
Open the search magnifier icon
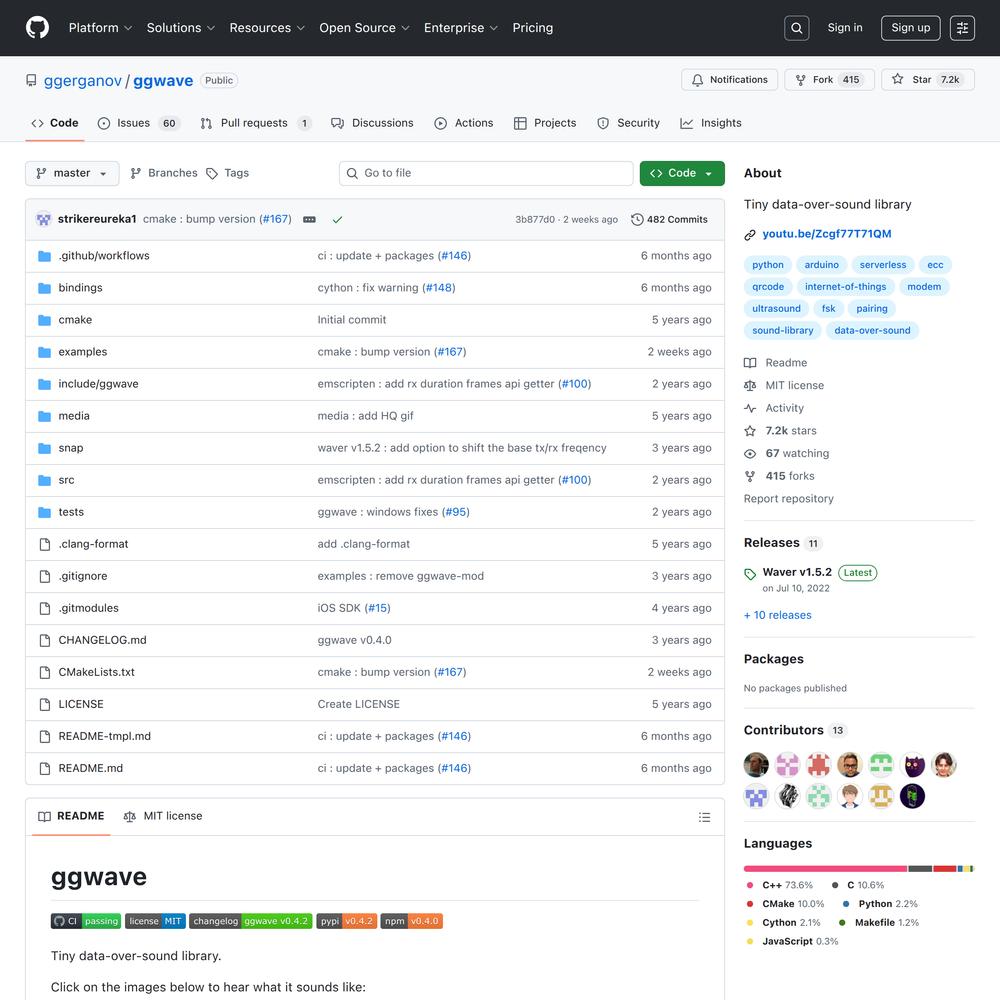click(797, 28)
